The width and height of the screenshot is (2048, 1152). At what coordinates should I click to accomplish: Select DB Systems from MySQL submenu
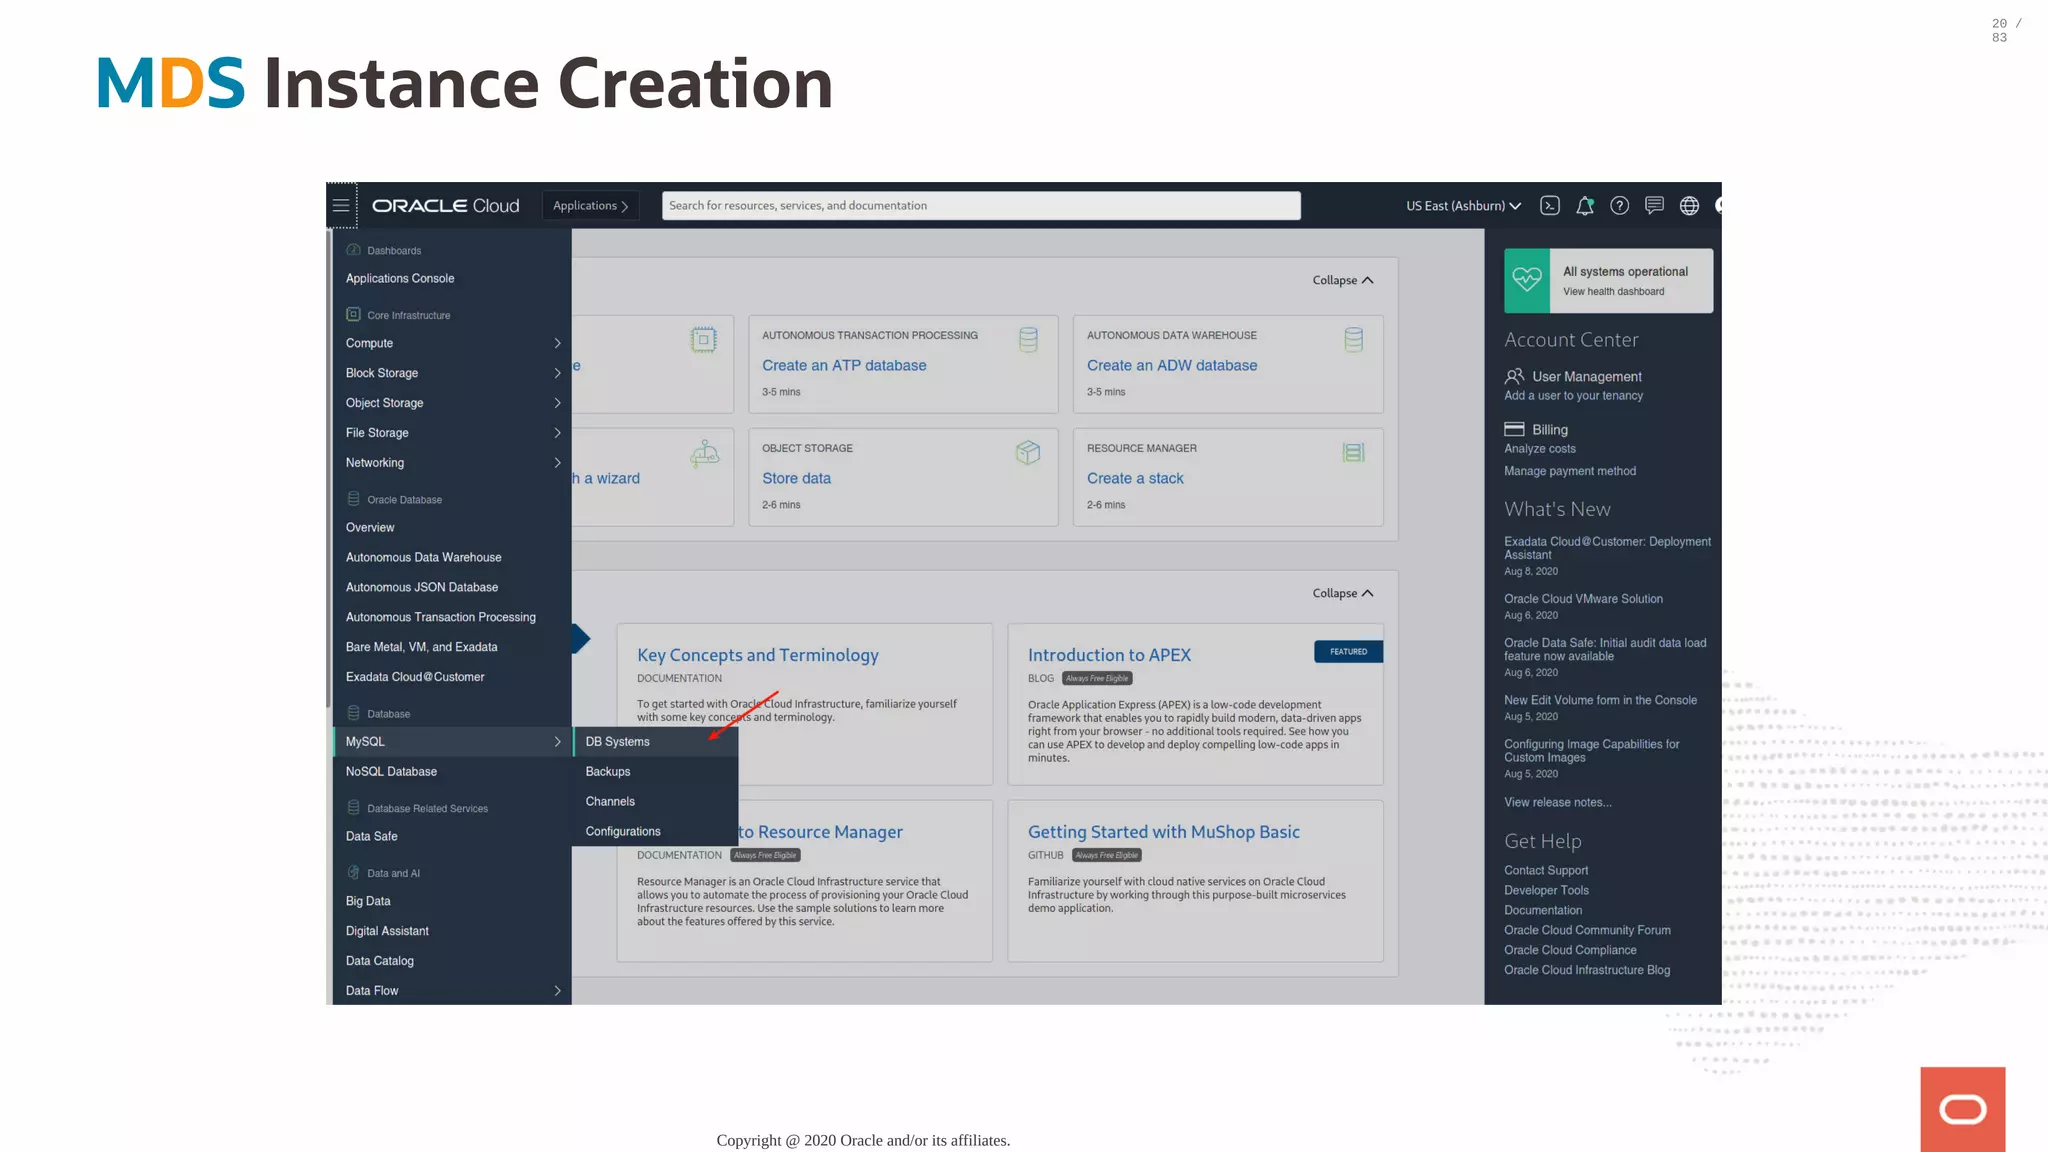coord(618,741)
